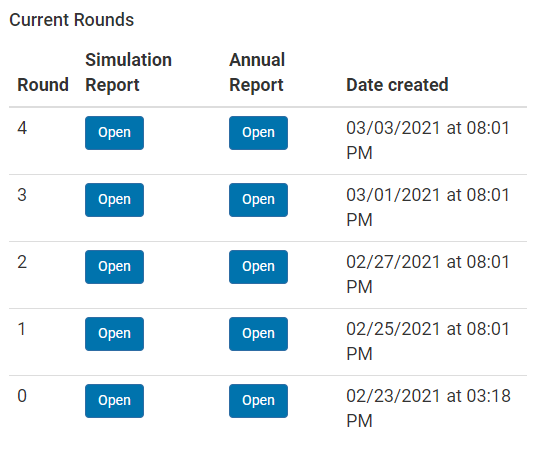Click round number 0 cell
The width and height of the screenshot is (539, 452).
pyautogui.click(x=22, y=396)
